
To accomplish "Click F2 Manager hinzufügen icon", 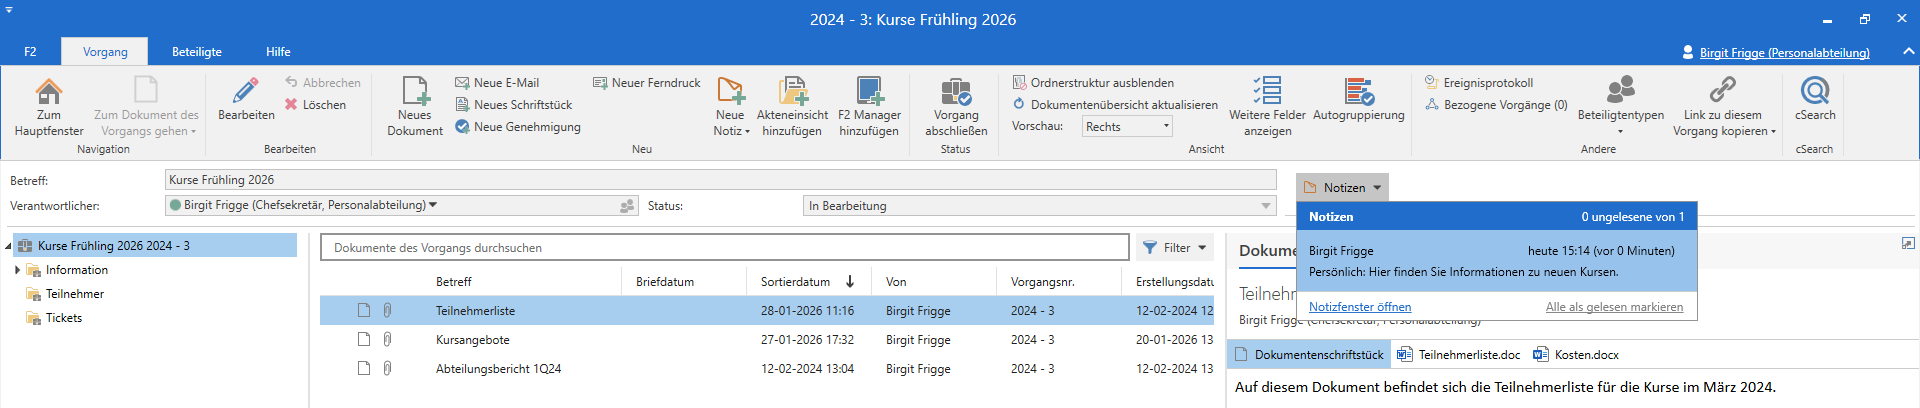I will pyautogui.click(x=869, y=92).
